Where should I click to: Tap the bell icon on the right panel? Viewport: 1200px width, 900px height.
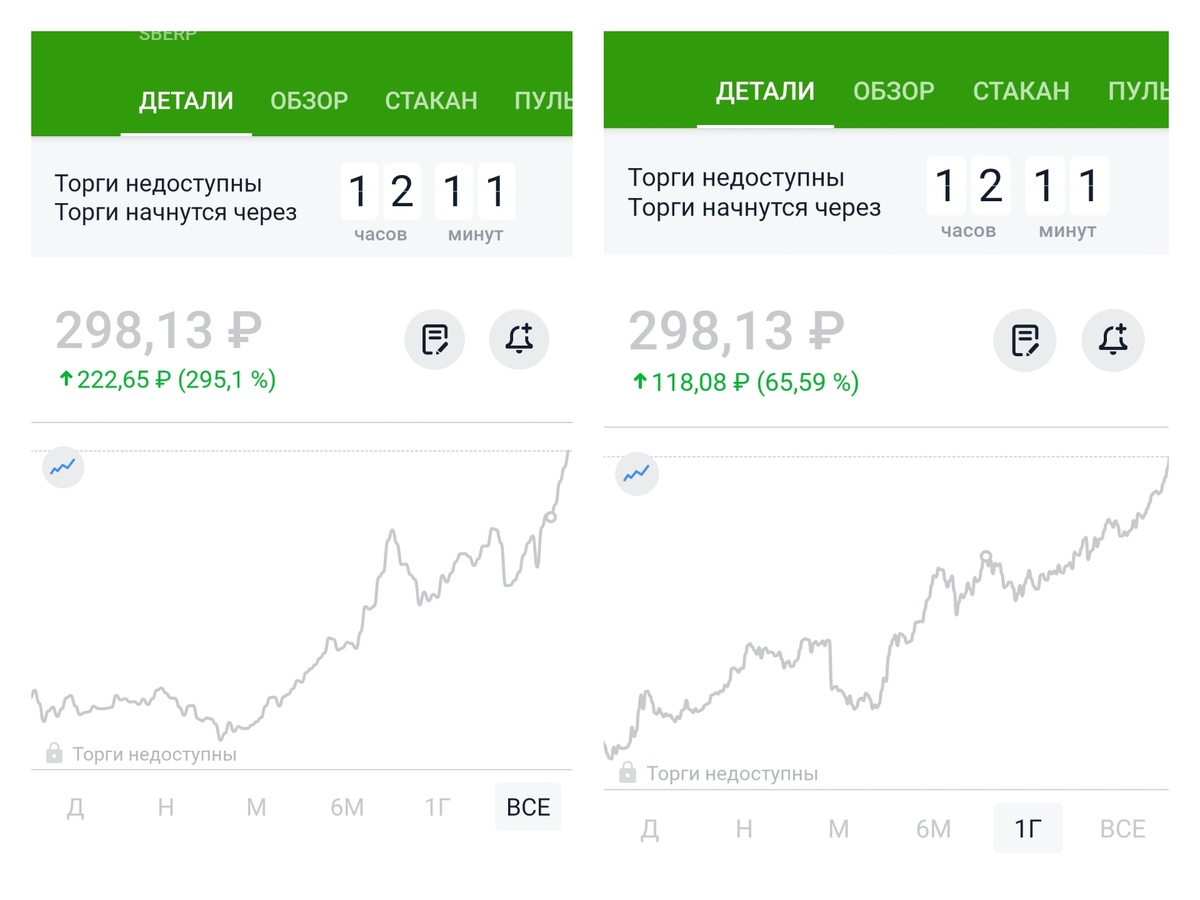point(1113,340)
